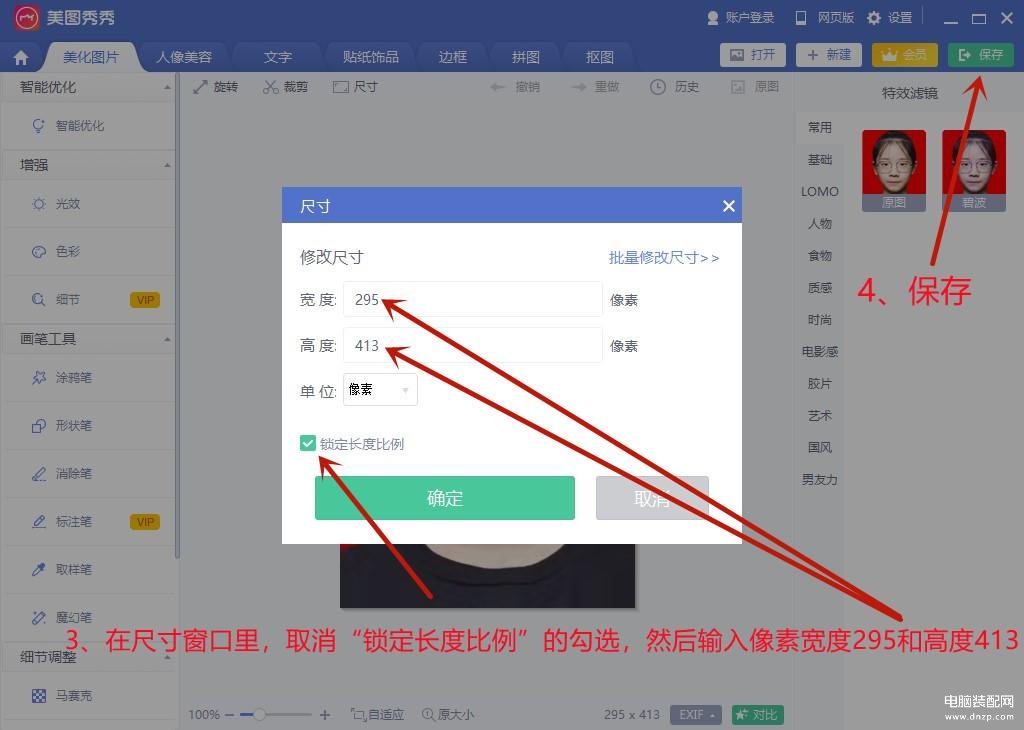
Task: Adjust the zoom level slider
Action: pyautogui.click(x=259, y=715)
